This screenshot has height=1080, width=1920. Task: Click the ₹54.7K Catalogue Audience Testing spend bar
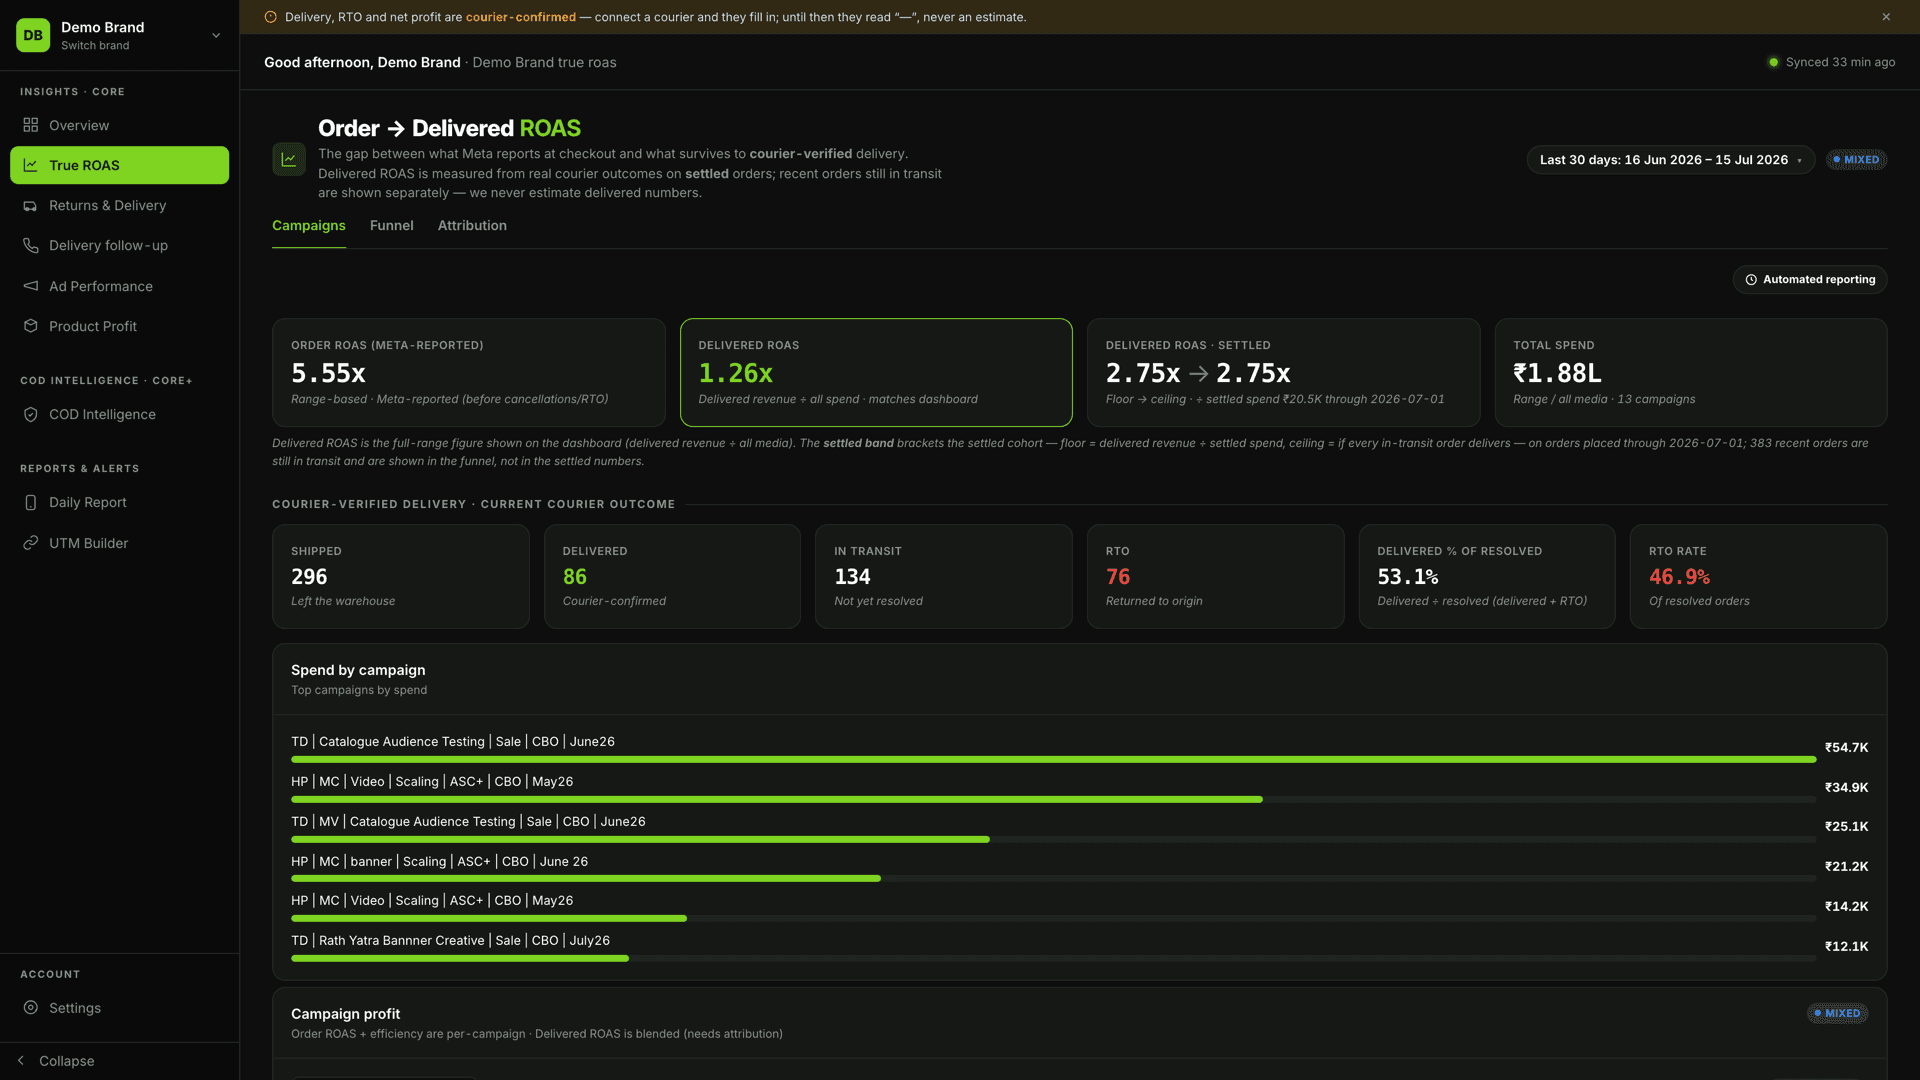click(x=1053, y=760)
